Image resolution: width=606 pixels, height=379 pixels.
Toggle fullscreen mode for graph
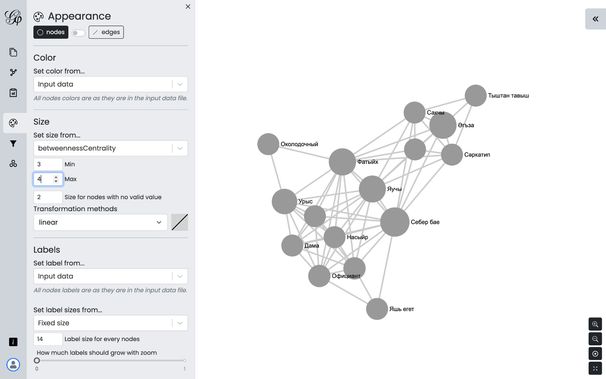coord(595,368)
